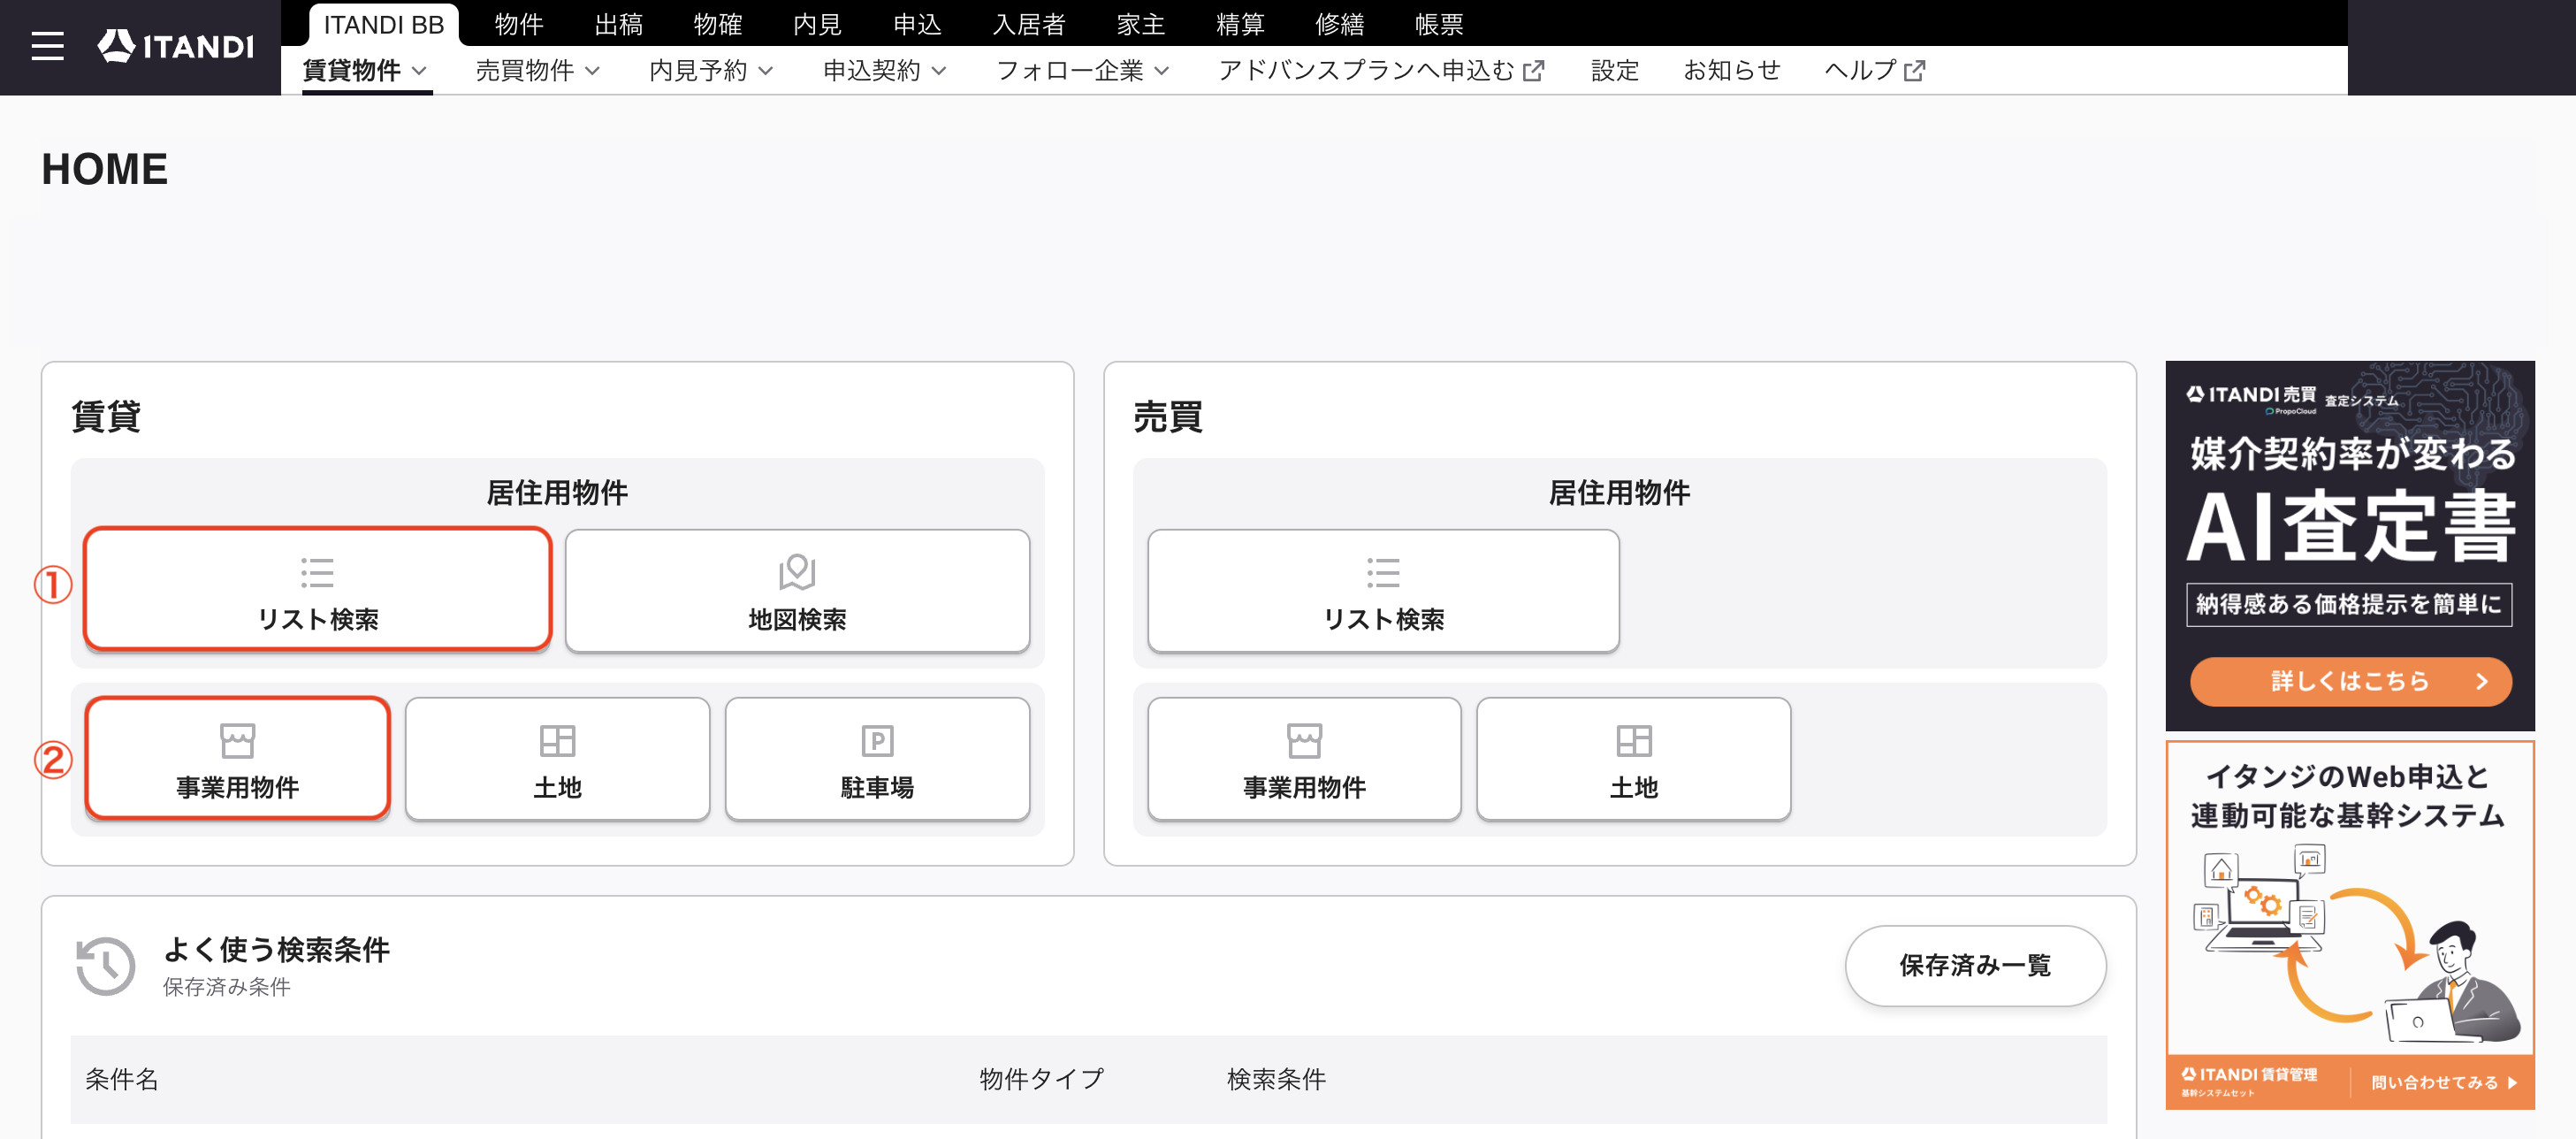Click the 条件名 column header
Screen dimensions: 2576x1139
click(122, 1079)
